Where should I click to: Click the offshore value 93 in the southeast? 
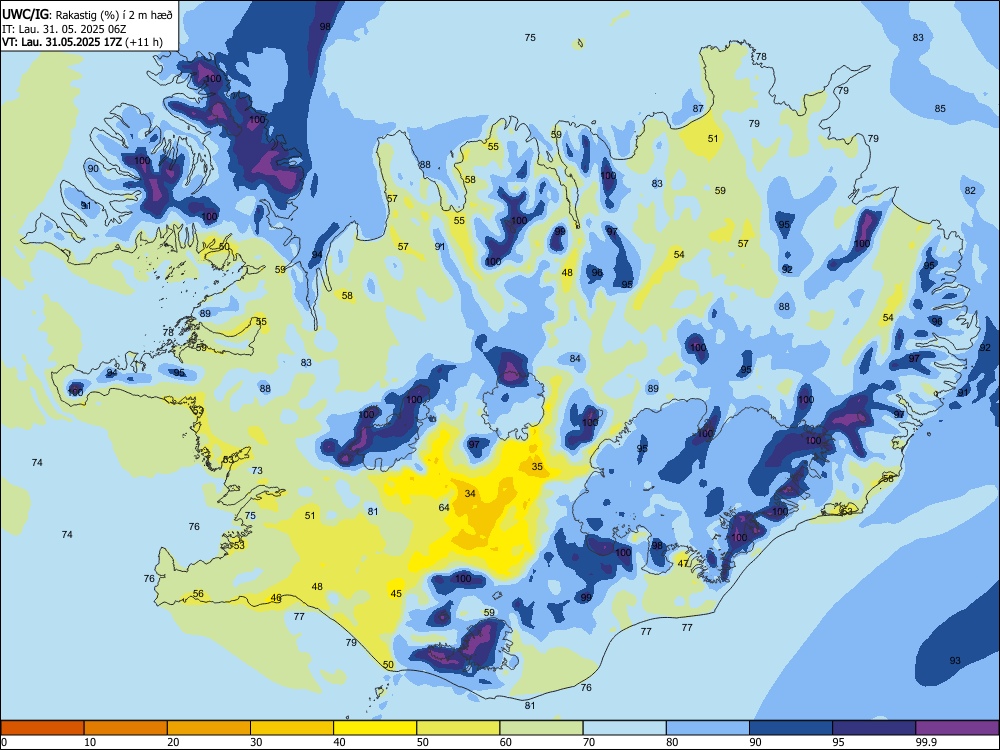point(955,661)
